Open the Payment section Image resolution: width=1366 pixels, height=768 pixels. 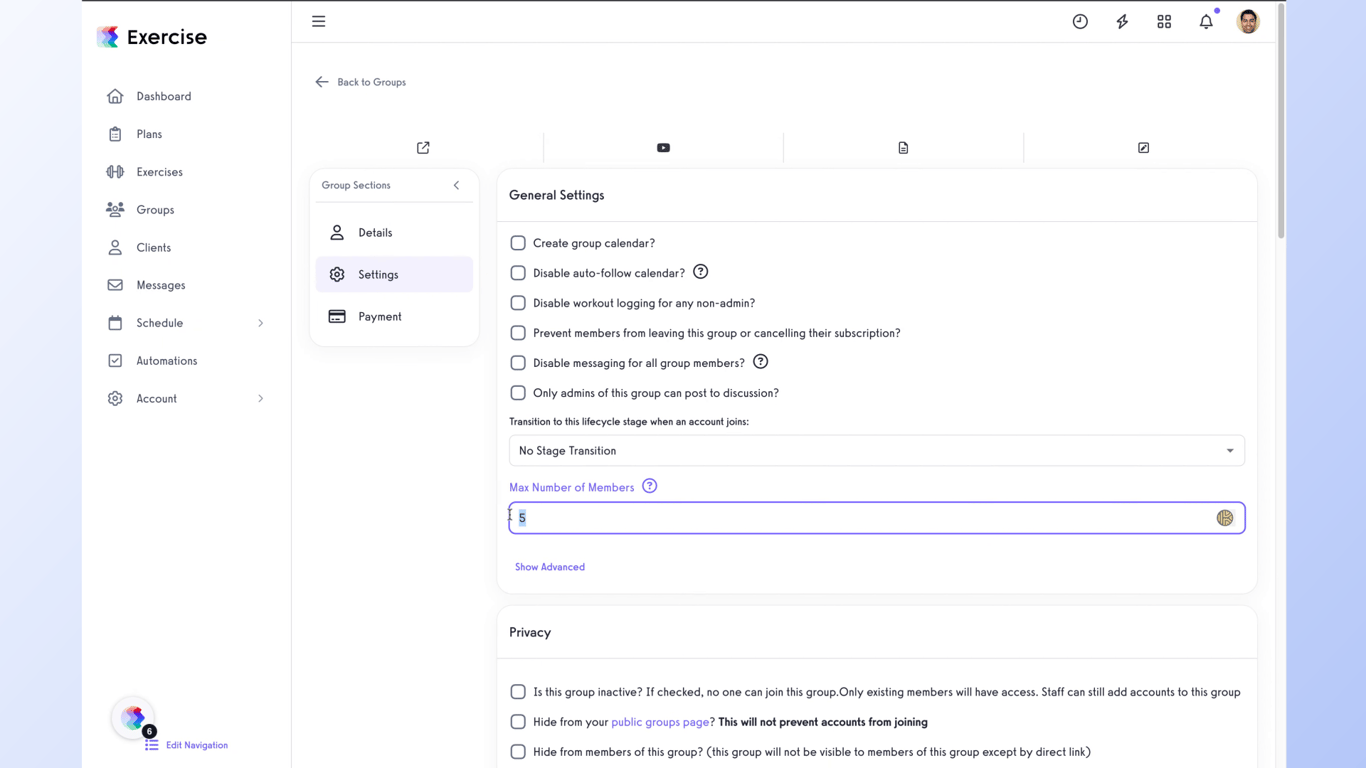(x=380, y=317)
